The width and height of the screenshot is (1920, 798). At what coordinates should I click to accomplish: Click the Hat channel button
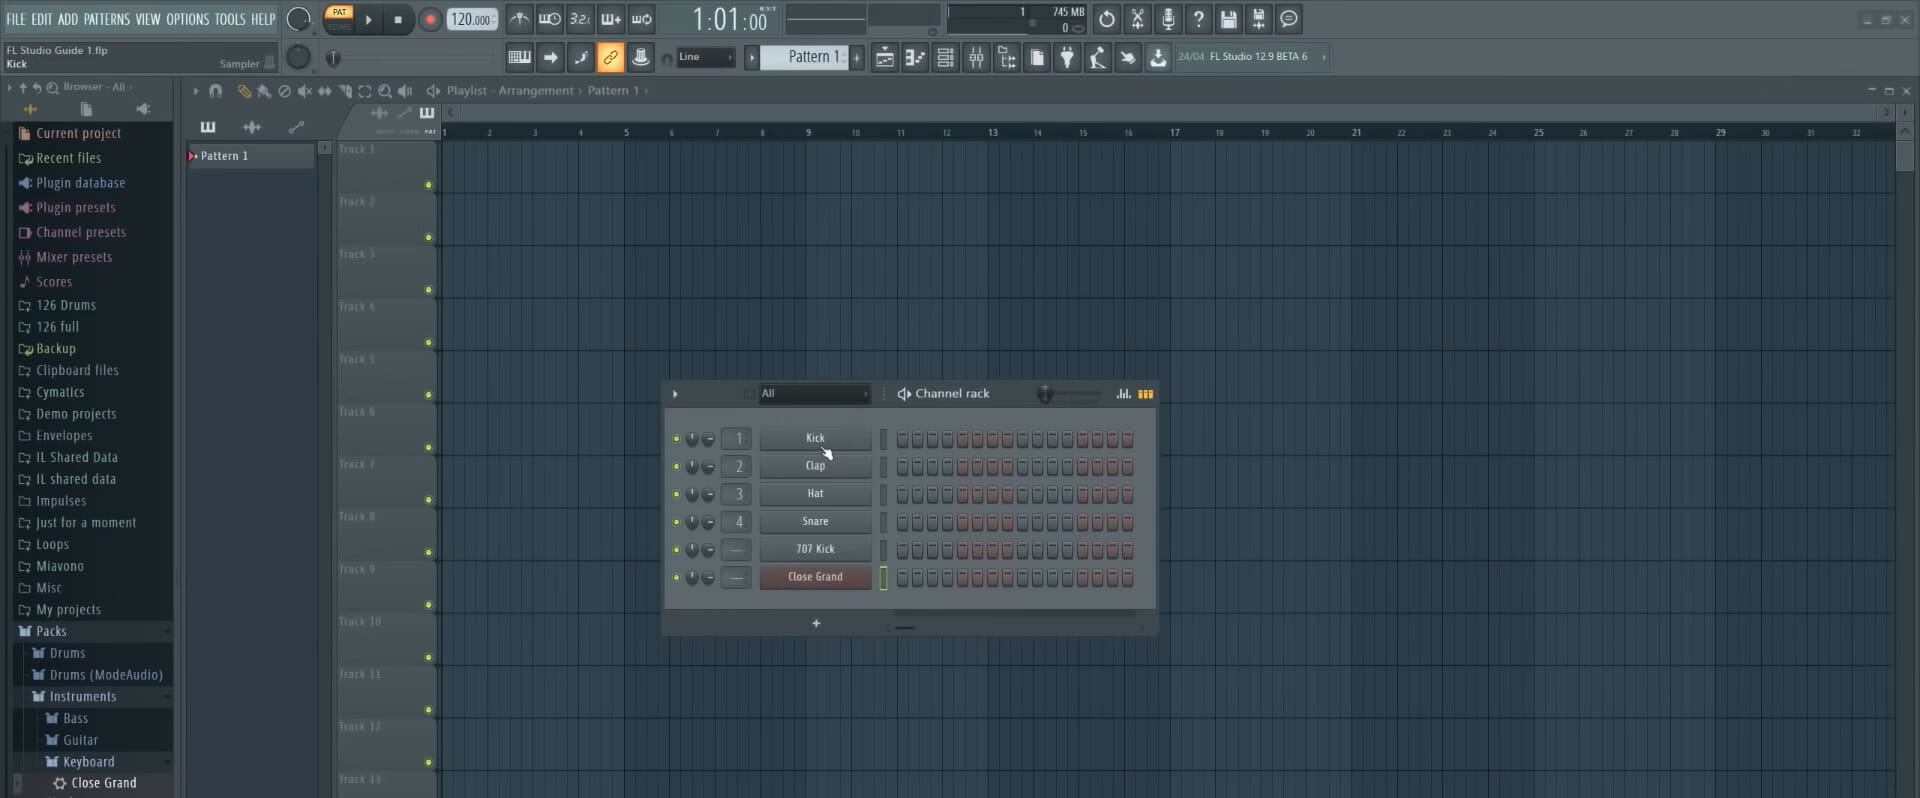click(x=815, y=494)
